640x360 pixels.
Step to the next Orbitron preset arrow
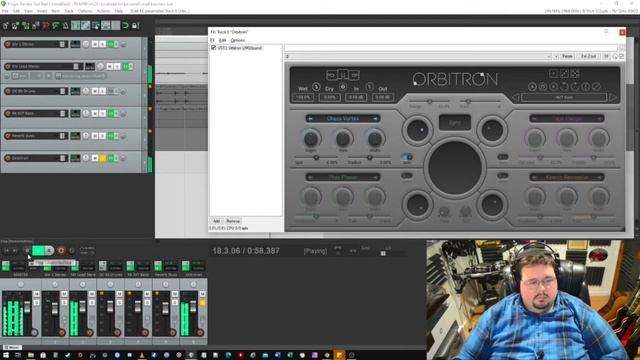point(613,98)
